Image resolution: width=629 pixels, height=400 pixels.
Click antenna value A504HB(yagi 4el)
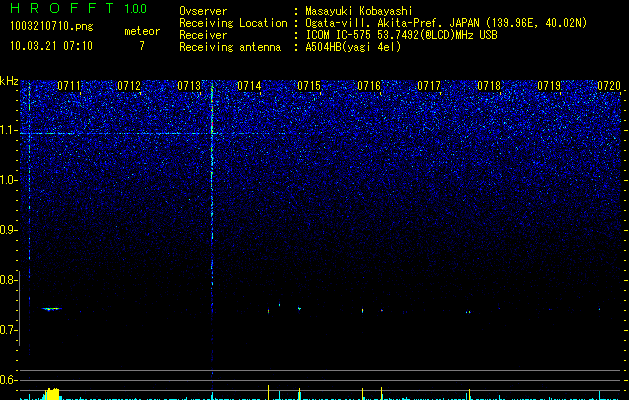pos(353,47)
